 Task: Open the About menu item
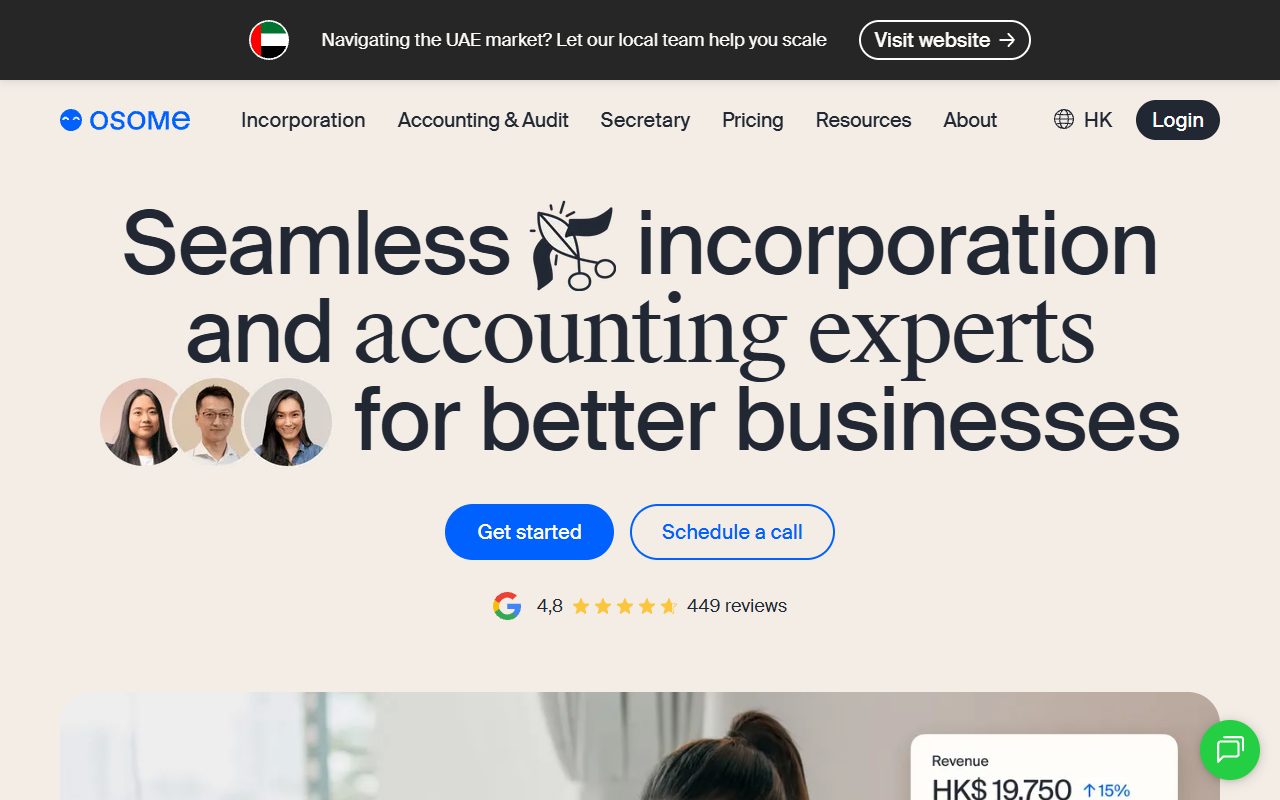tap(970, 120)
